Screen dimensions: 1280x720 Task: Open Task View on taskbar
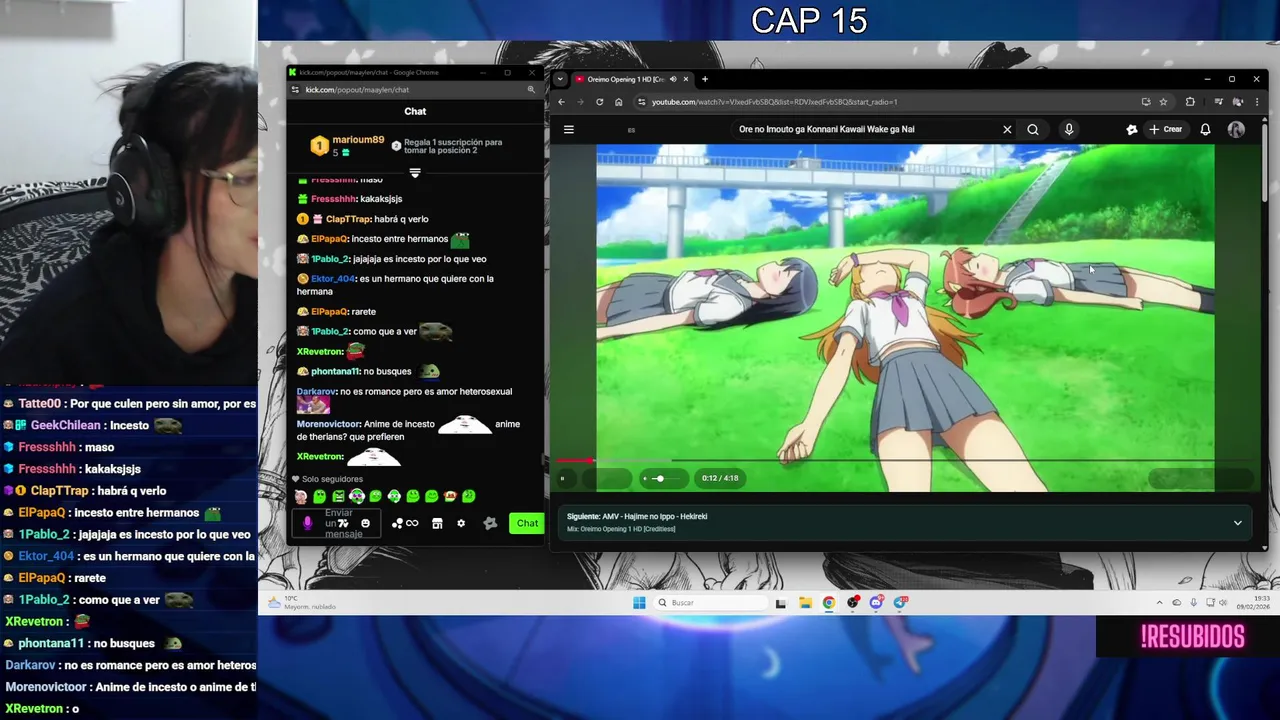click(780, 602)
